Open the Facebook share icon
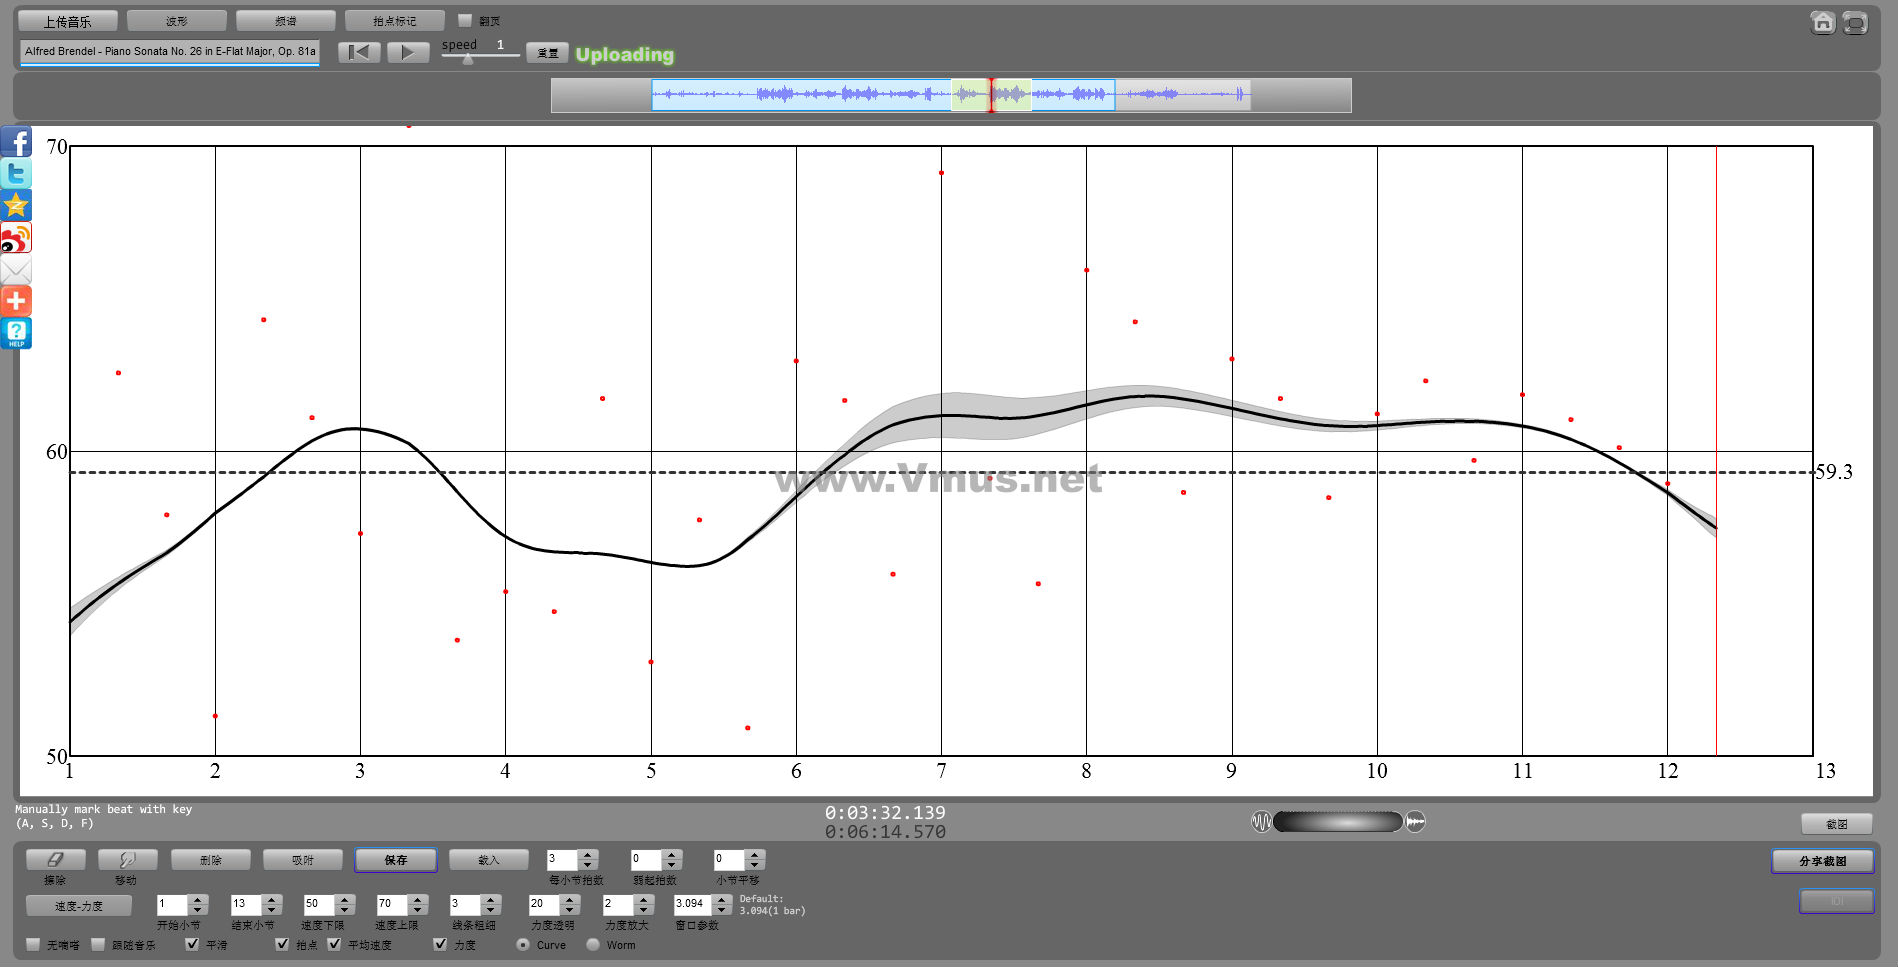Viewport: 1898px width, 967px height. click(x=16, y=142)
